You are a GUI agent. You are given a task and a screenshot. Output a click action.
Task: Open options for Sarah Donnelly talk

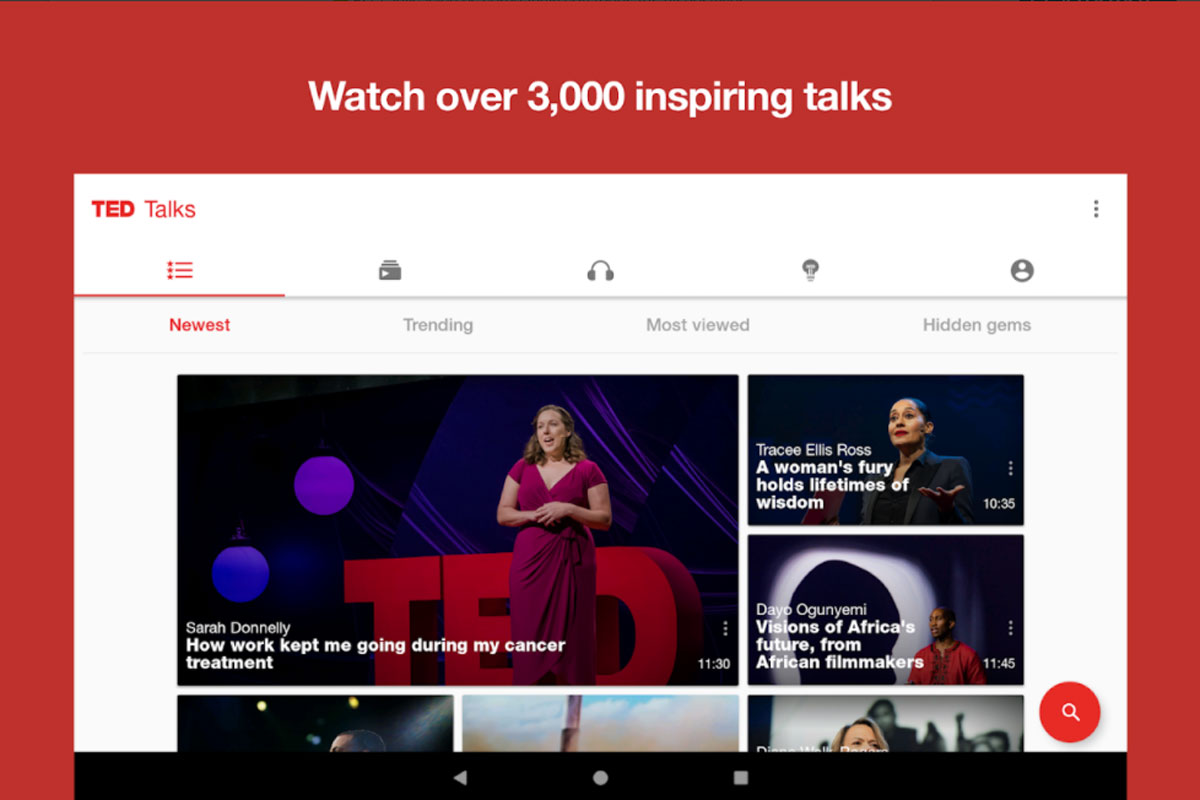click(725, 629)
